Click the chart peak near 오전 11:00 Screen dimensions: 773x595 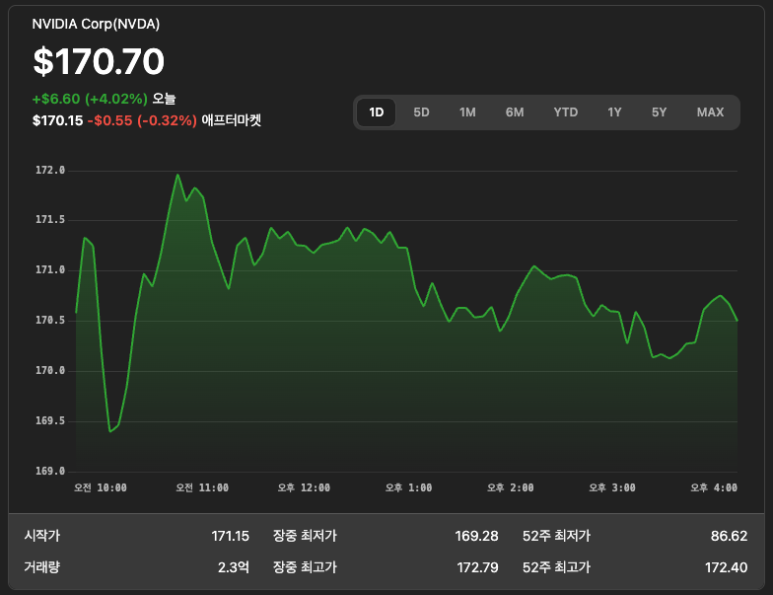pos(177,175)
